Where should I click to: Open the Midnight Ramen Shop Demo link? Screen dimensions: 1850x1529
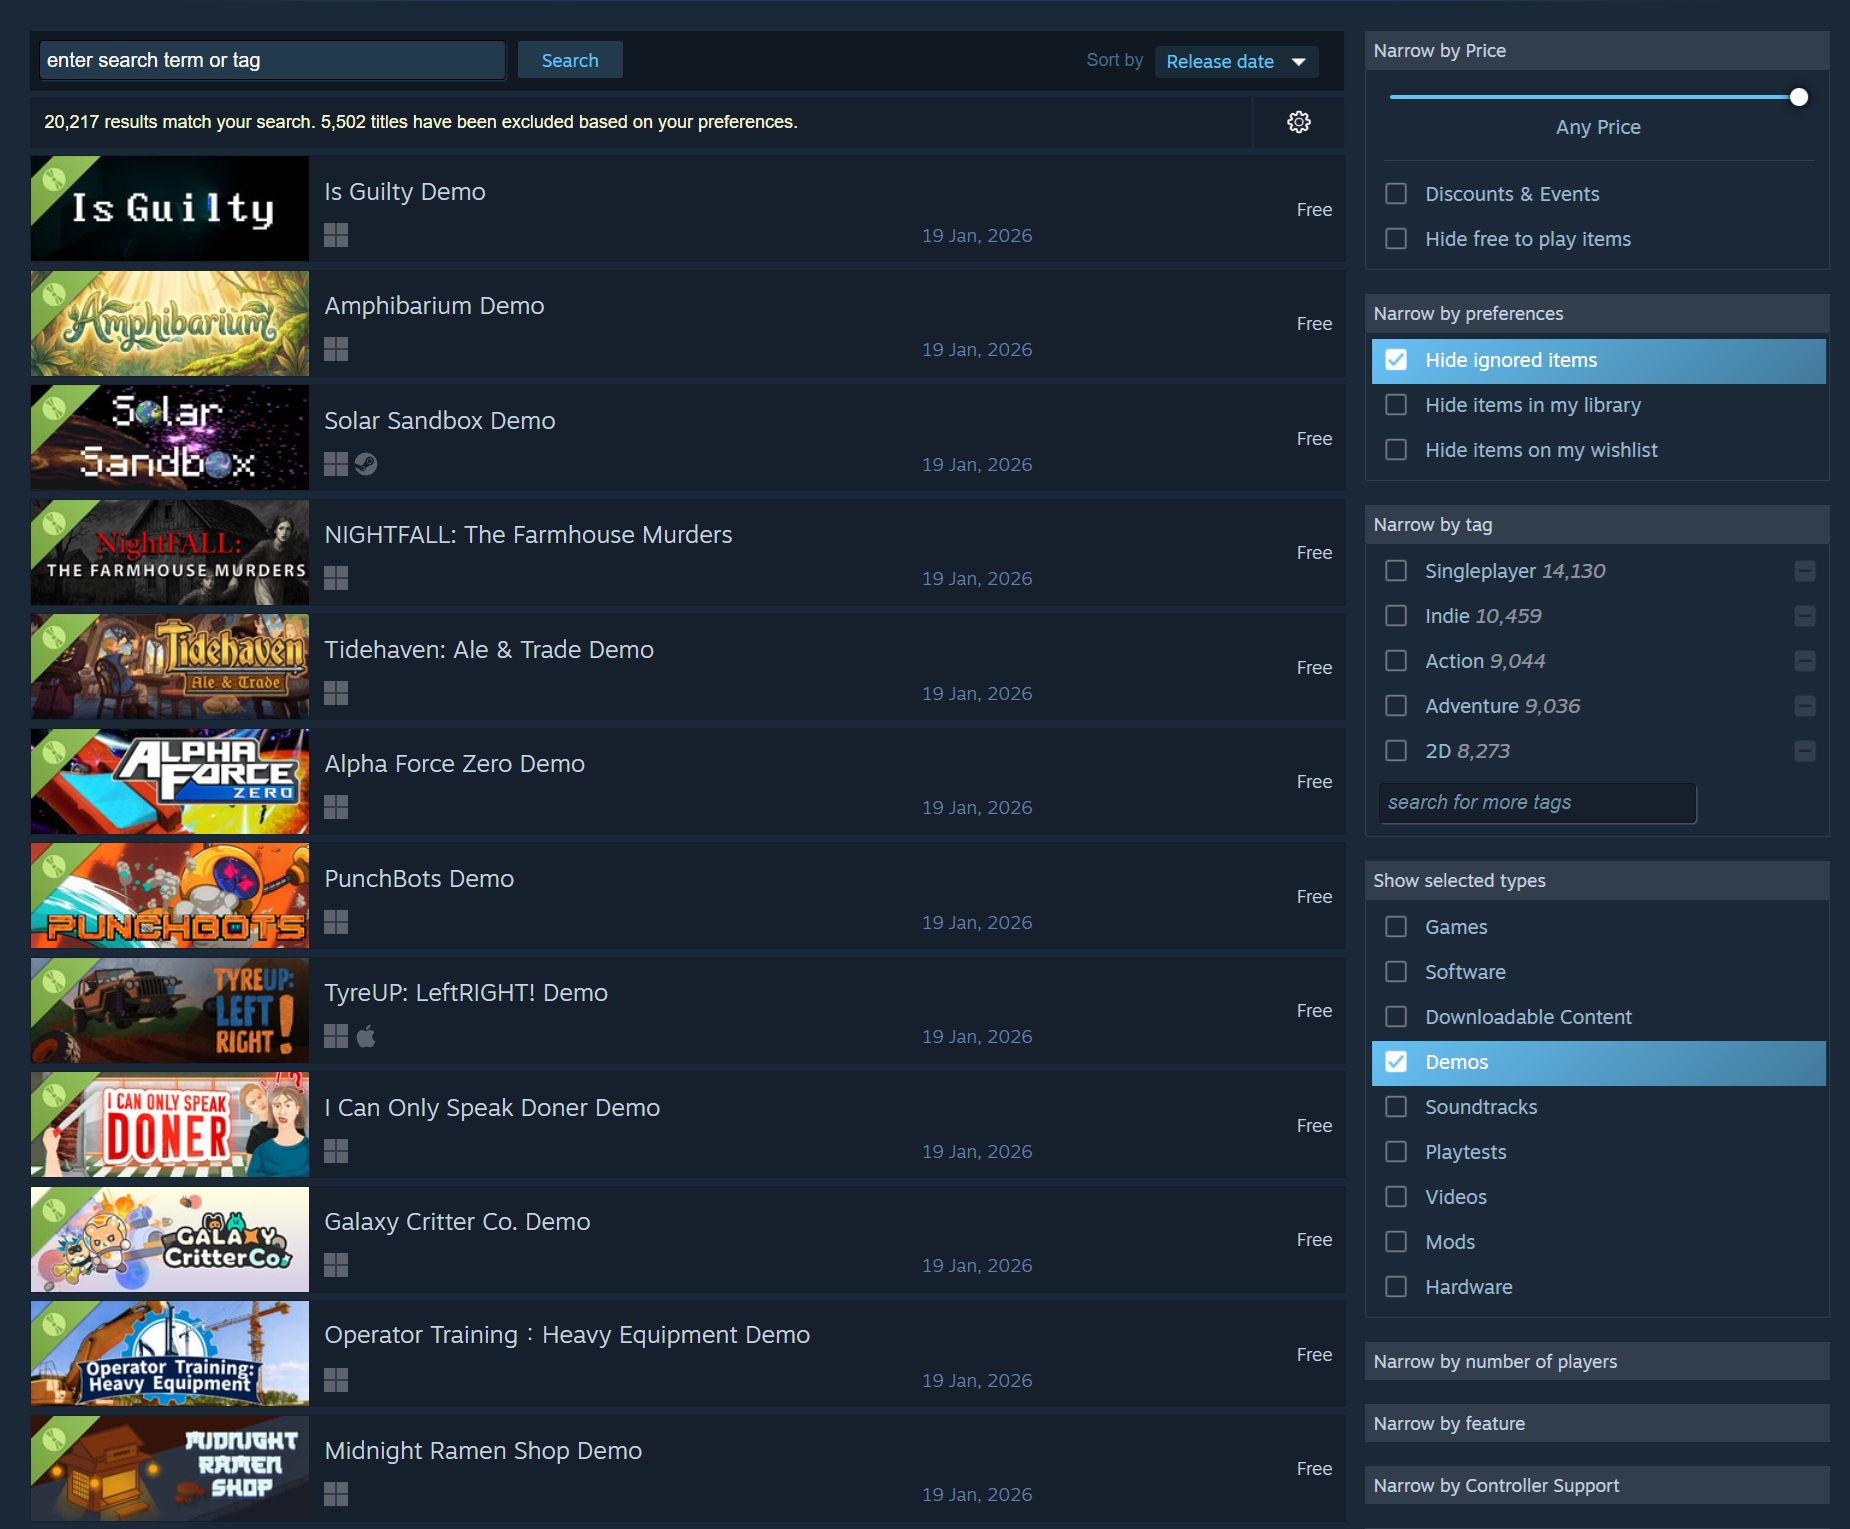[x=483, y=1450]
